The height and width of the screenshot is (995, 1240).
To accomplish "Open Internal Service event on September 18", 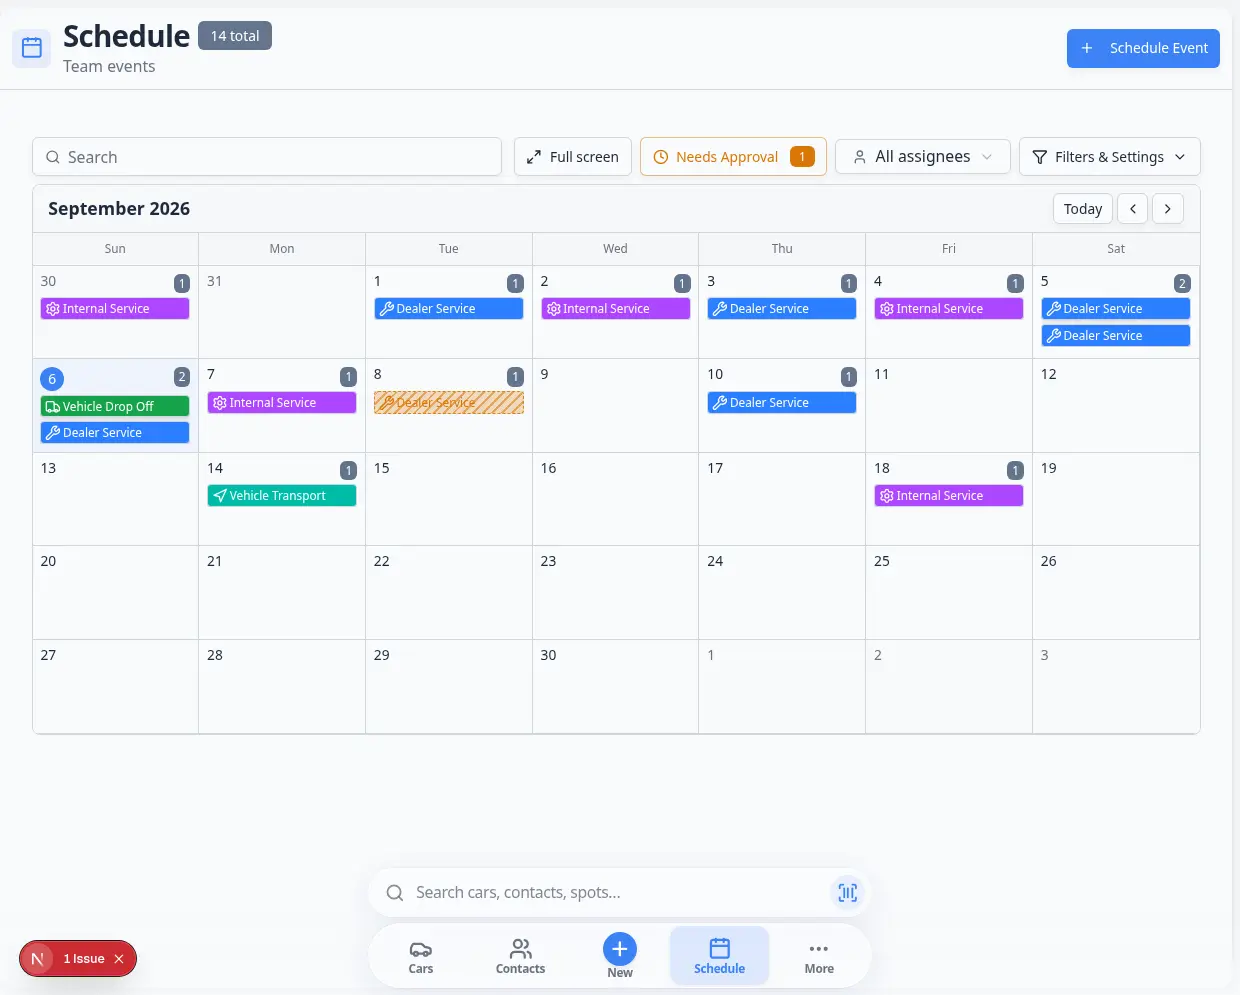I will click(x=949, y=495).
